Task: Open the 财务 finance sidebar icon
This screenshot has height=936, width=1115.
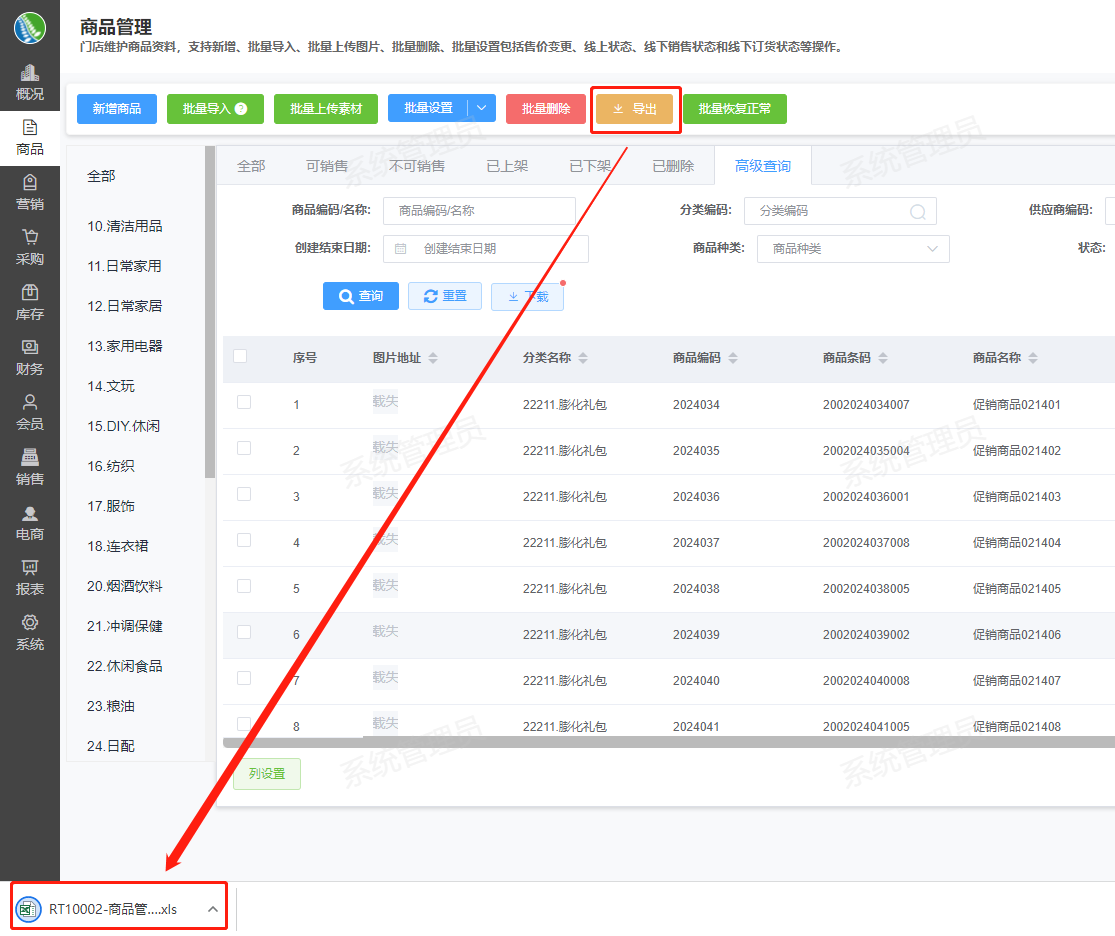Action: [x=30, y=348]
